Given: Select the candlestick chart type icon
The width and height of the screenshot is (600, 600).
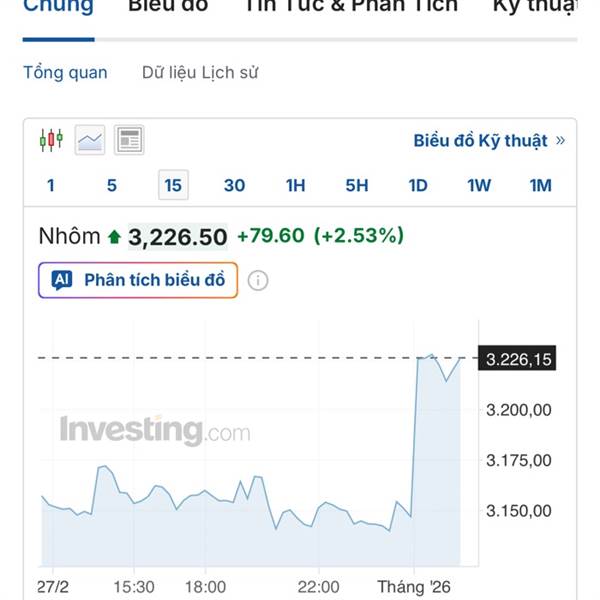Looking at the screenshot, I should (51, 140).
